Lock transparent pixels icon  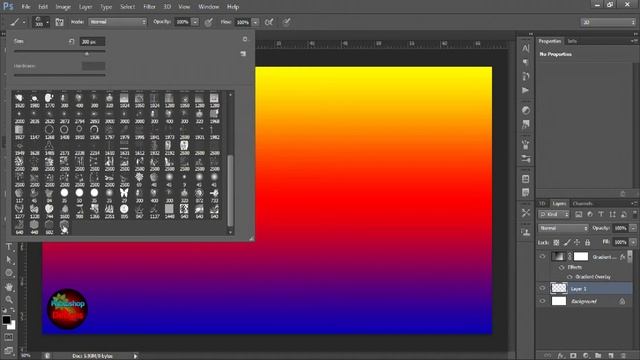[556, 242]
